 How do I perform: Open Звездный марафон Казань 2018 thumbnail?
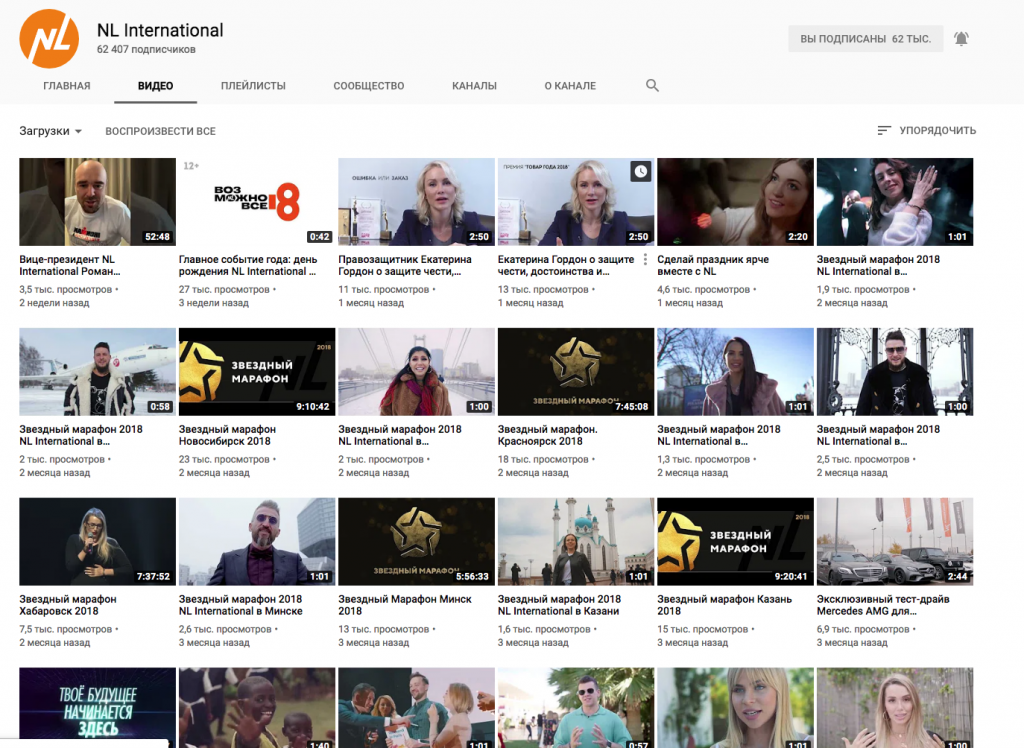coord(735,542)
